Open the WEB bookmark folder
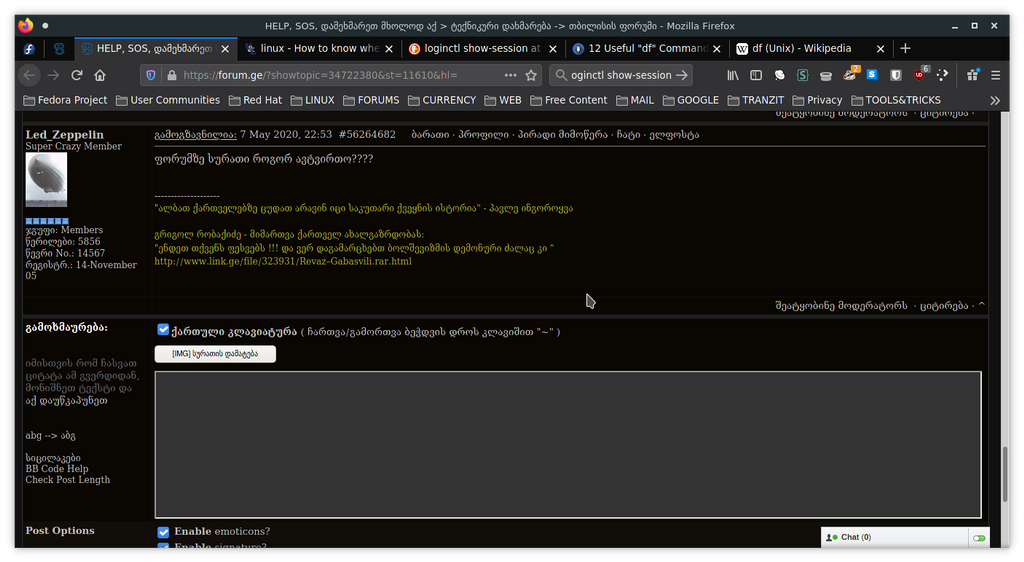This screenshot has height=562, width=1024. coord(503,101)
